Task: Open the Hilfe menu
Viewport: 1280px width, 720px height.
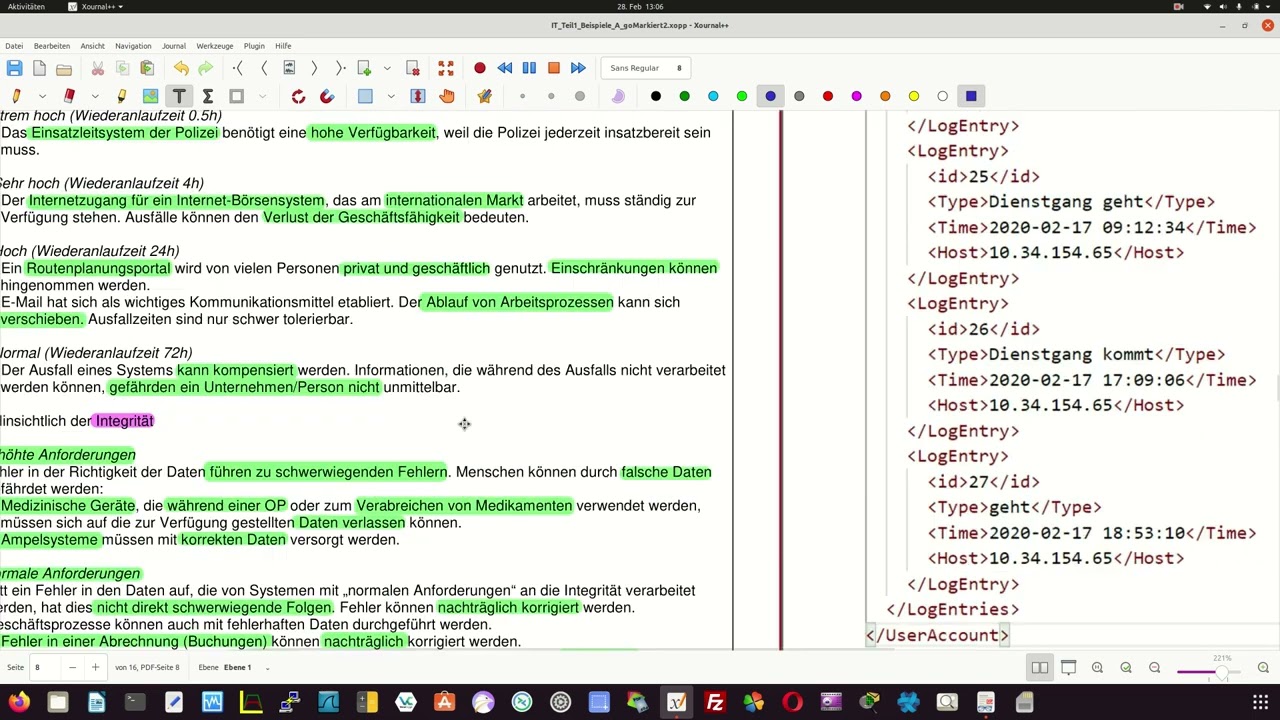Action: pyautogui.click(x=283, y=46)
